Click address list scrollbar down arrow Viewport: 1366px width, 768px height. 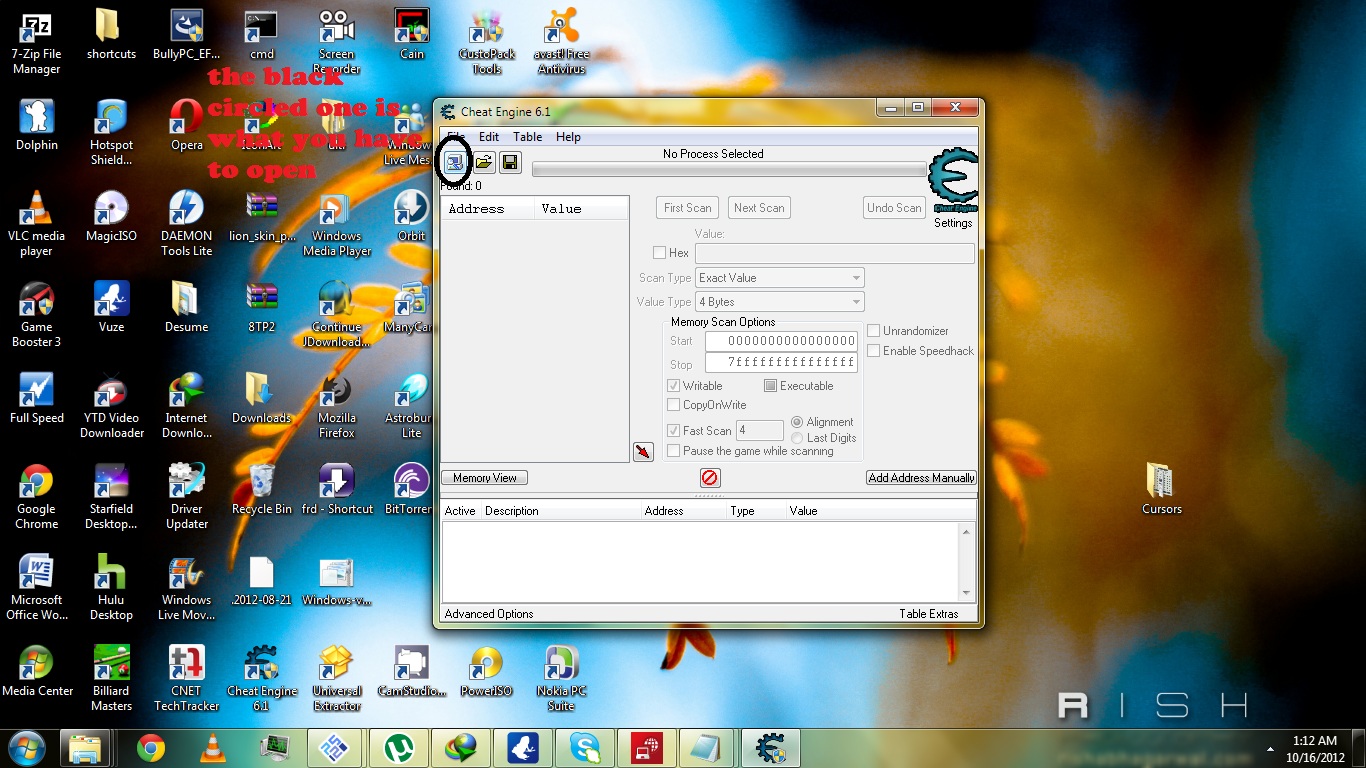click(x=967, y=592)
